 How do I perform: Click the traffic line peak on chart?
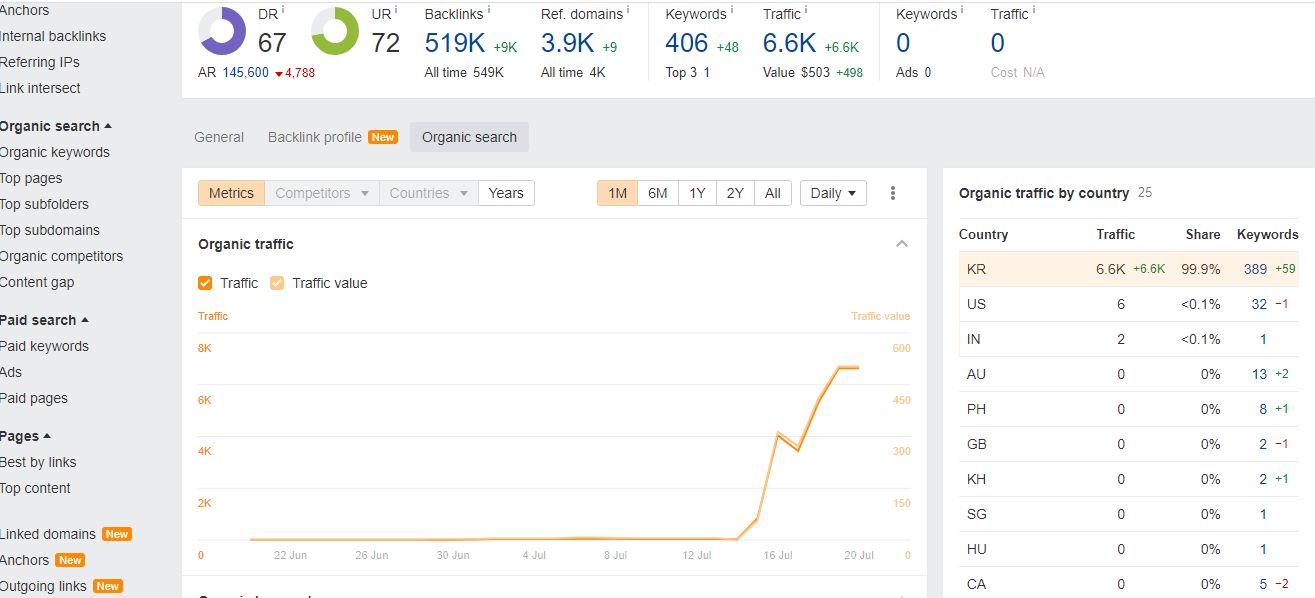click(x=847, y=367)
